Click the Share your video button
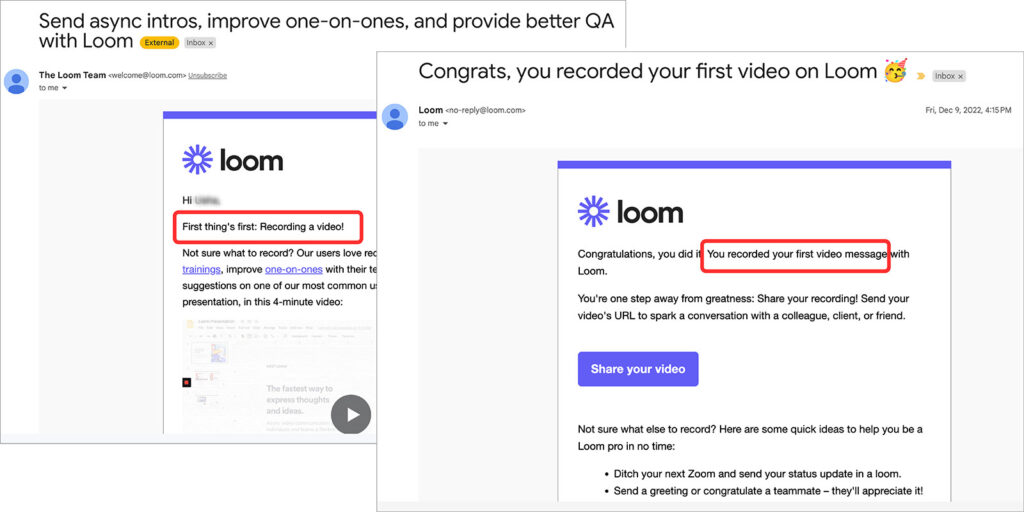The height and width of the screenshot is (512, 1024). pyautogui.click(x=638, y=369)
